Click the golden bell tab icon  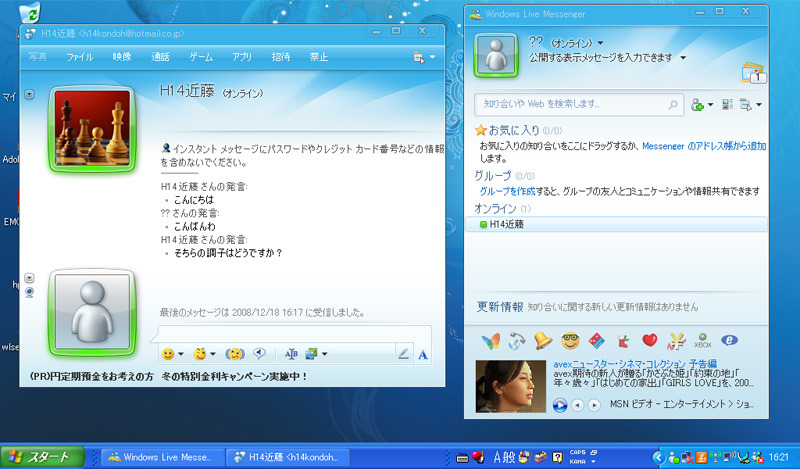click(x=543, y=341)
